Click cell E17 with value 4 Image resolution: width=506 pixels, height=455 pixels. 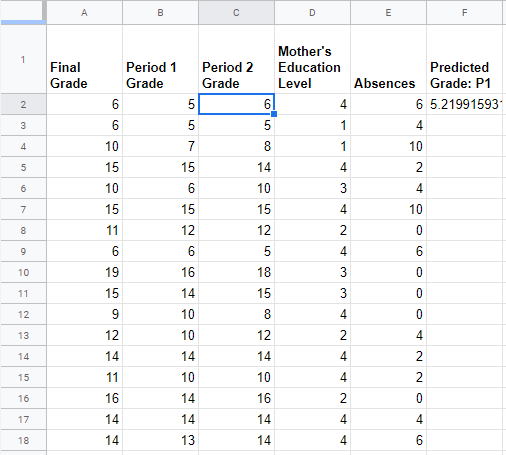tap(388, 419)
